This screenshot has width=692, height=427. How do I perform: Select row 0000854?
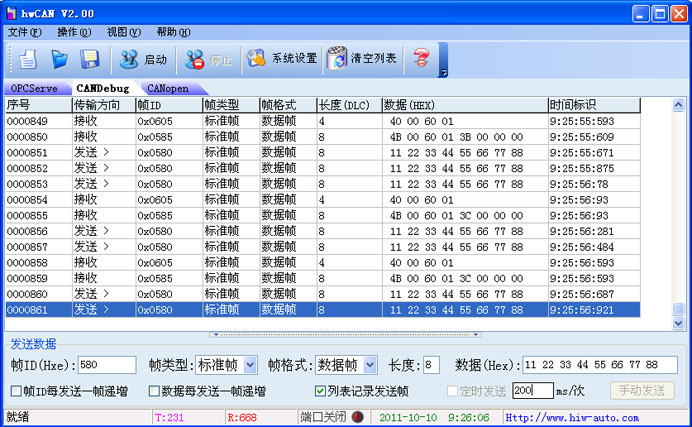323,200
